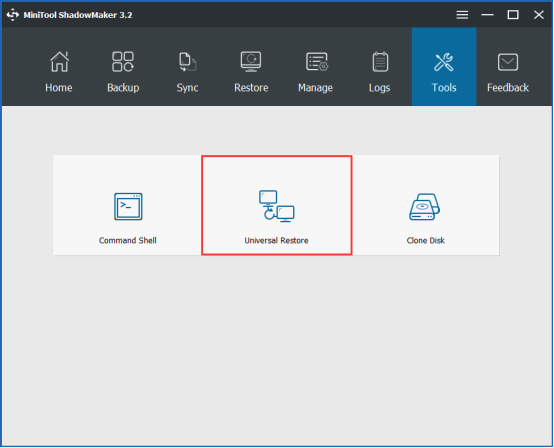Click the Clone Disk text label
The width and height of the screenshot is (554, 448).
pos(425,241)
